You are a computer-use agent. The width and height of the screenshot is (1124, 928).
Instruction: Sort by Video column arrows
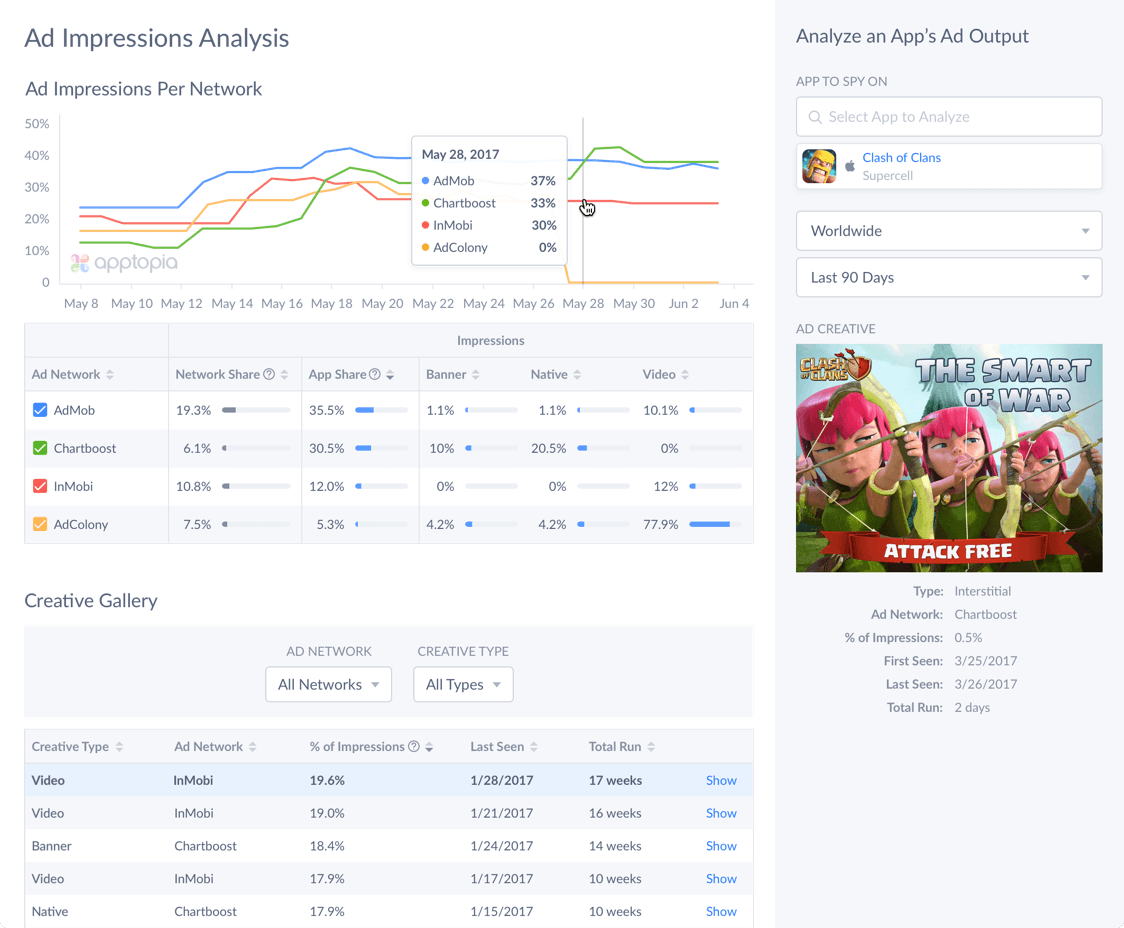click(x=685, y=374)
